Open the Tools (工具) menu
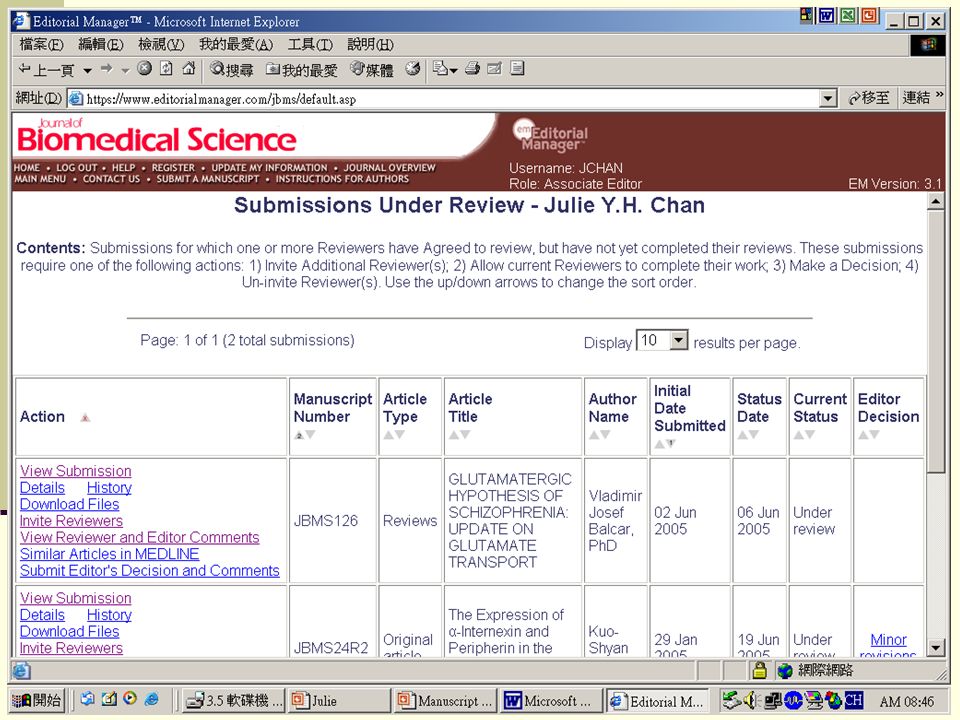This screenshot has height=720, width=960. click(x=310, y=44)
